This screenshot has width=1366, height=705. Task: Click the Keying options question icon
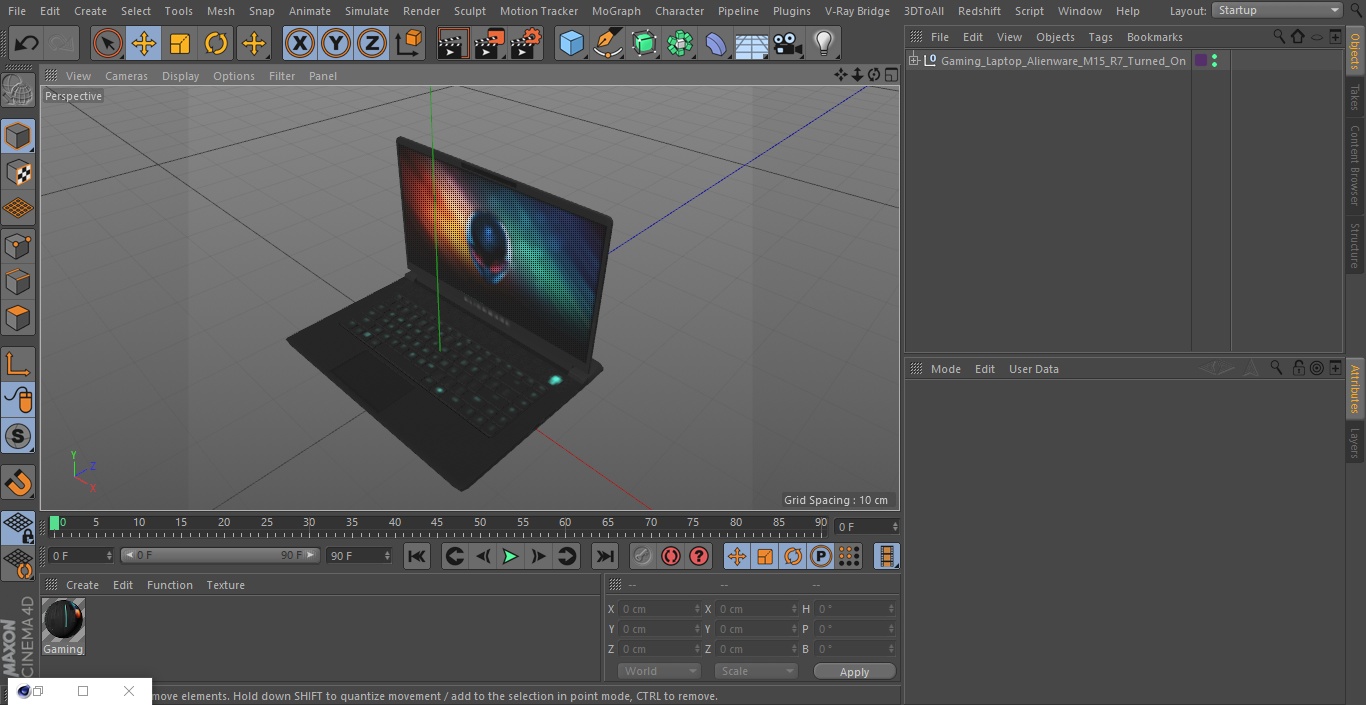click(699, 556)
